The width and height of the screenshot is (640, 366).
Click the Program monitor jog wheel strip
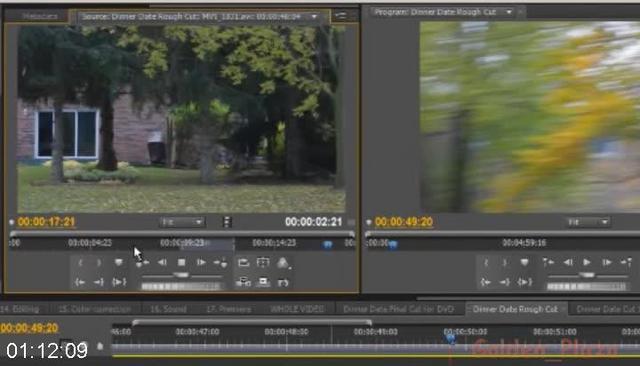[x=587, y=287]
